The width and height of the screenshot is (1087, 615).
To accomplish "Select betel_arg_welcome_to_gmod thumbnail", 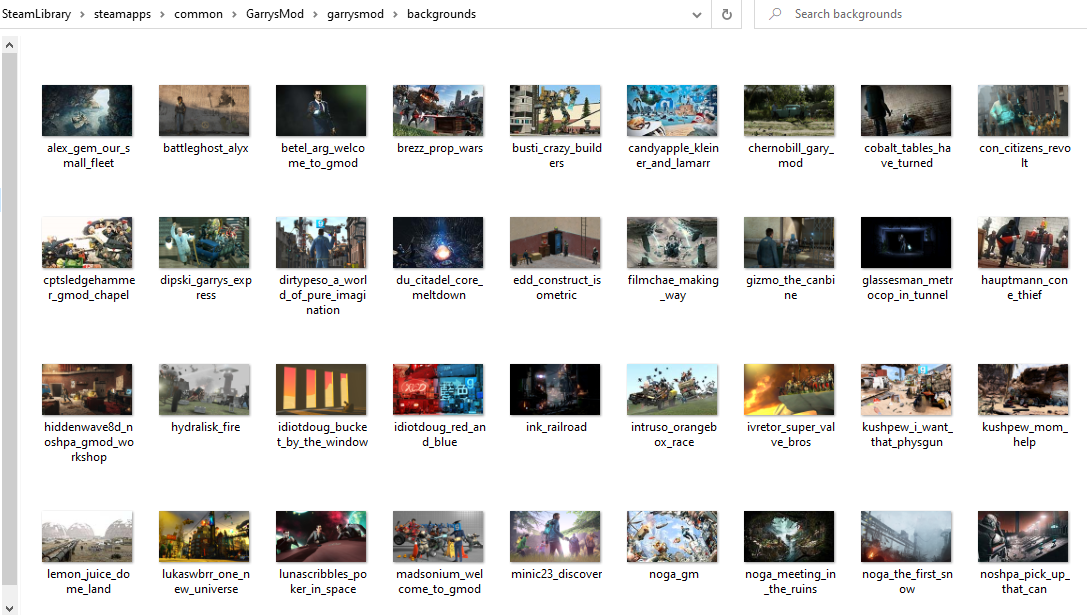I will [321, 110].
